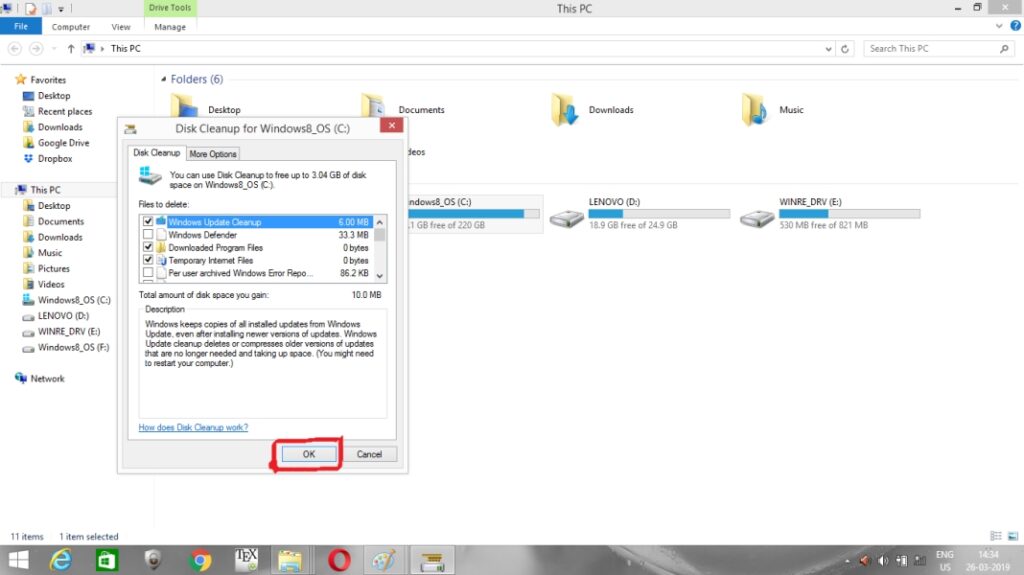The height and width of the screenshot is (575, 1024).
Task: Select Favorites in the navigation pane
Action: tap(48, 80)
